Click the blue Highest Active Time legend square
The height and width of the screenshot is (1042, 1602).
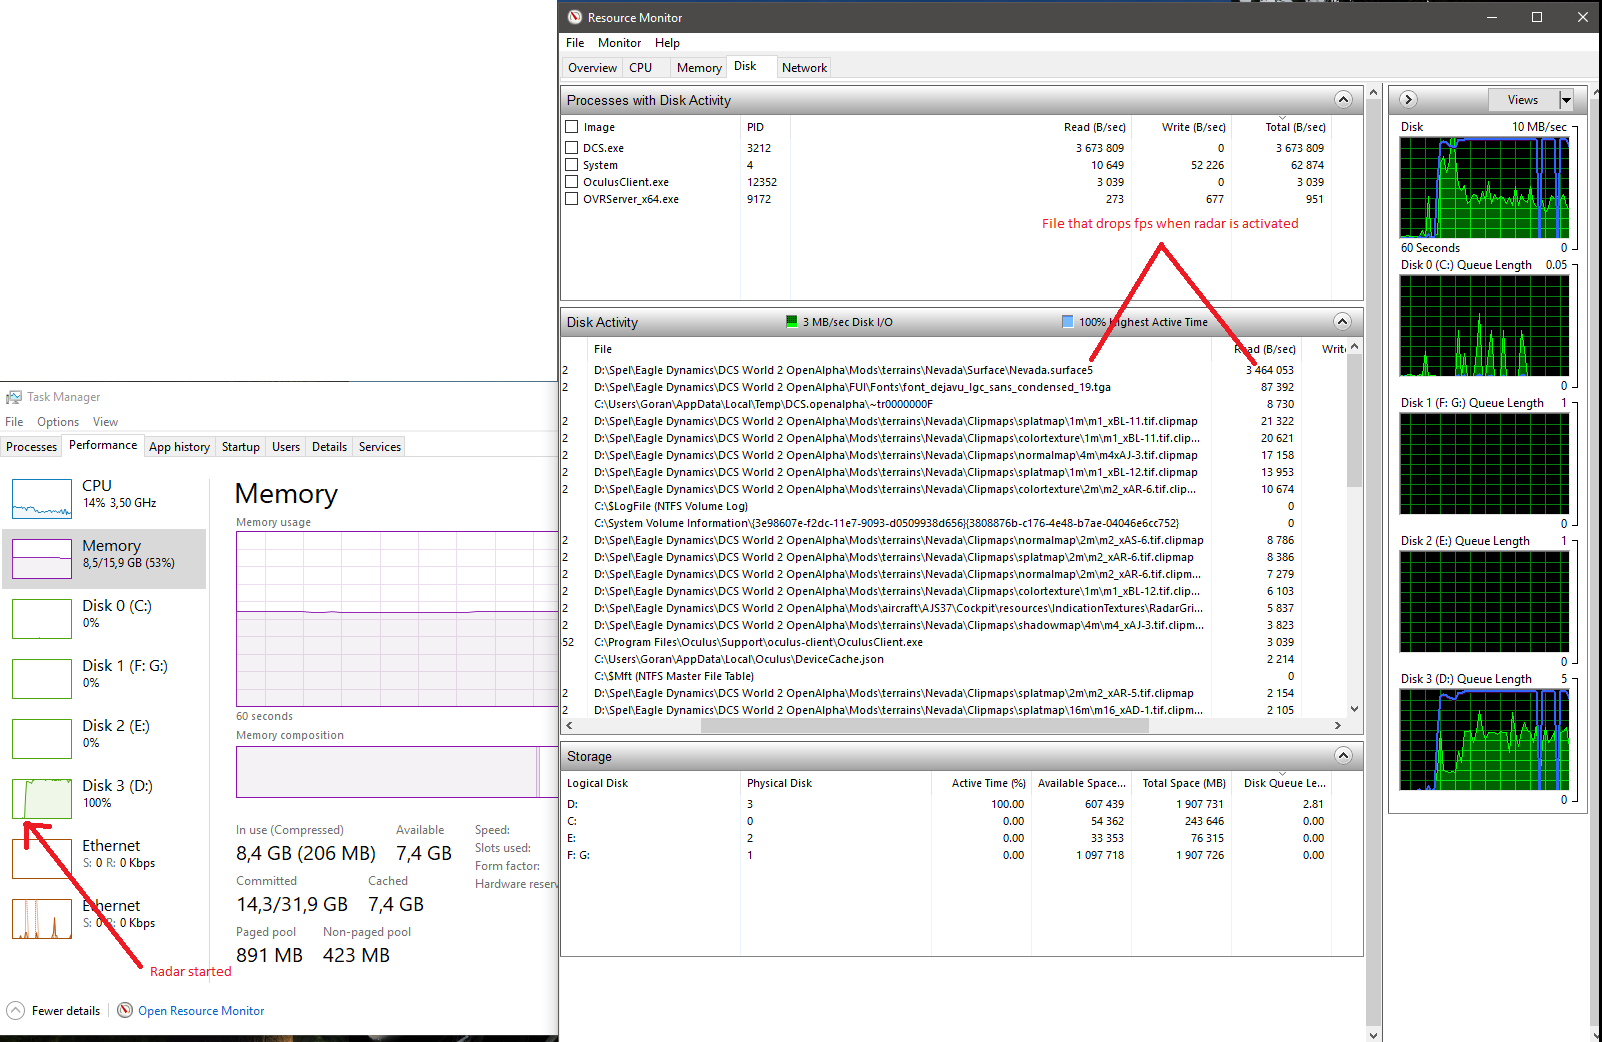pos(1067,321)
